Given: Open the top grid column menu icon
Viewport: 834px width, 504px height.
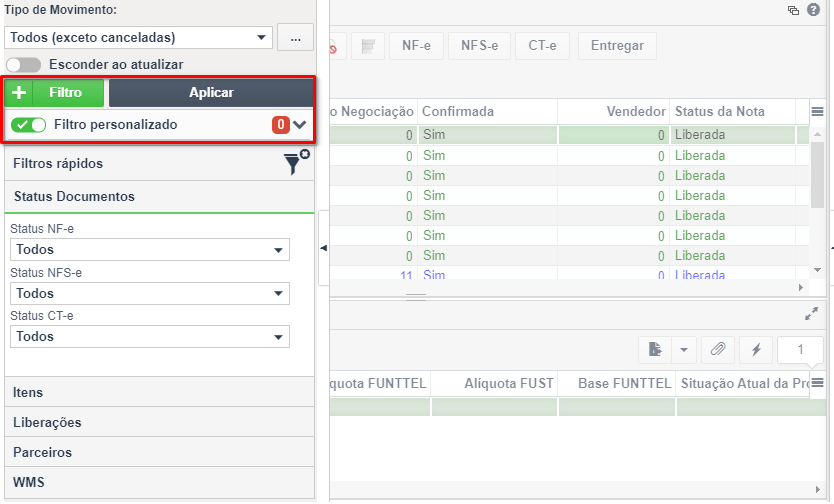Looking at the screenshot, I should (818, 111).
